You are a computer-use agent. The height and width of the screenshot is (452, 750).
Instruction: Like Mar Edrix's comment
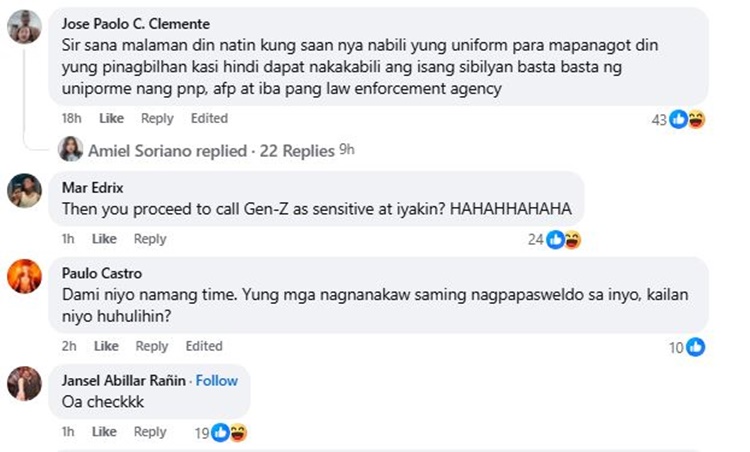104,239
